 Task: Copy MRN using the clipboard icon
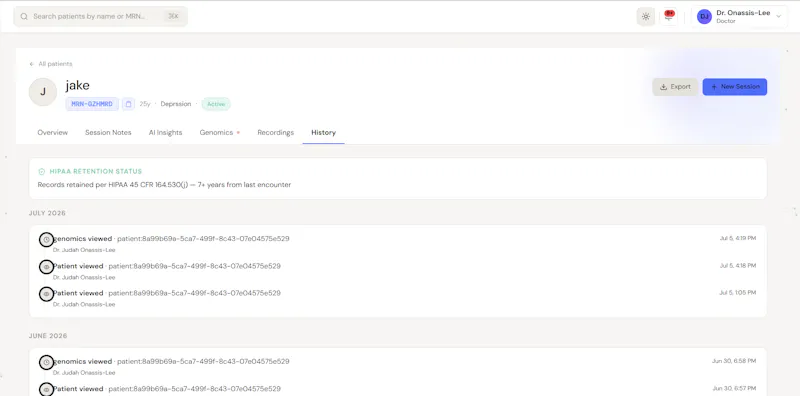pyautogui.click(x=129, y=104)
